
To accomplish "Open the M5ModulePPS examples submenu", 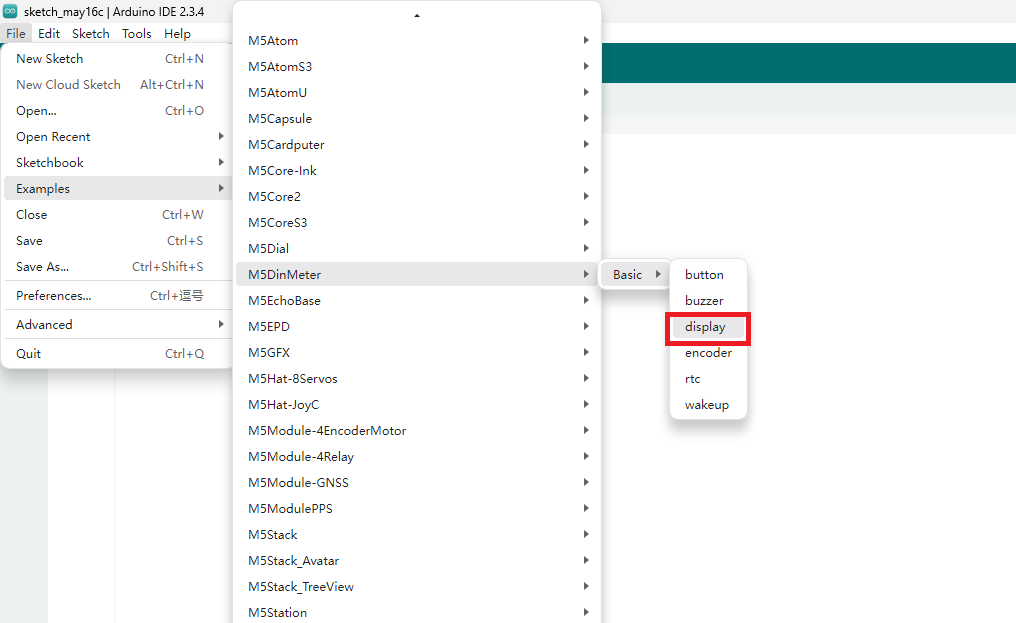I will [x=417, y=508].
